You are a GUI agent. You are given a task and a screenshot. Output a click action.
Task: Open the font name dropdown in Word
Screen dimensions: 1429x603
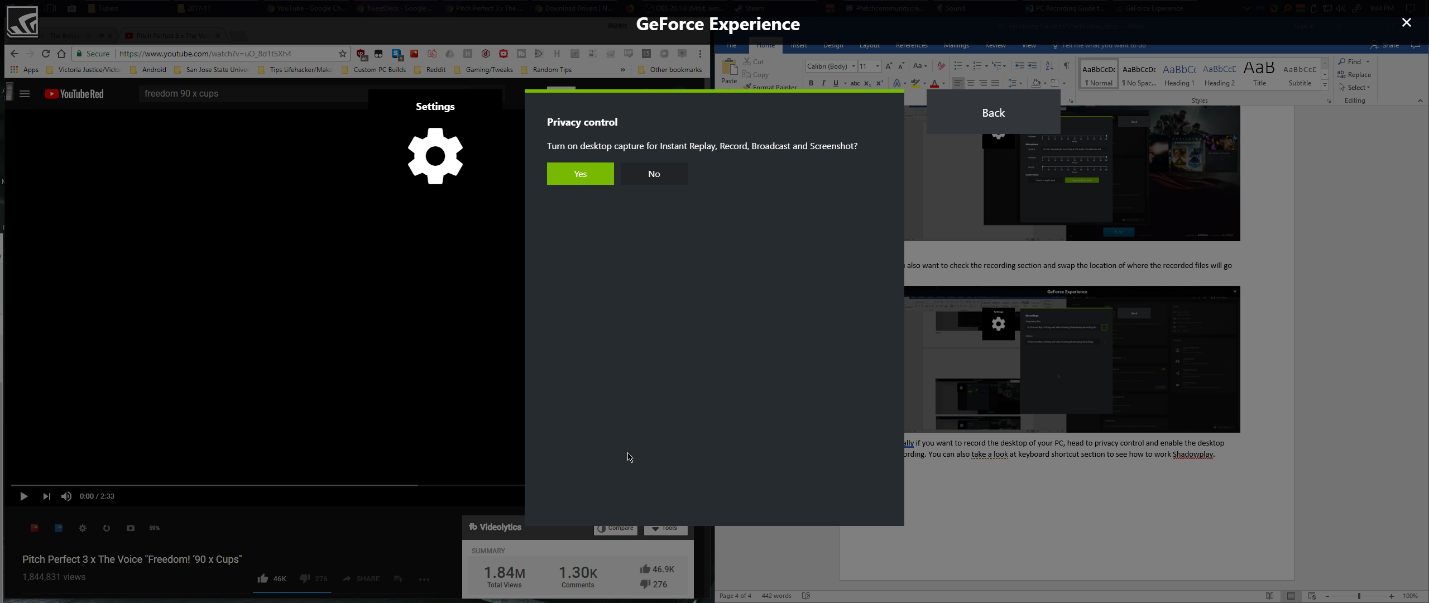coord(853,66)
